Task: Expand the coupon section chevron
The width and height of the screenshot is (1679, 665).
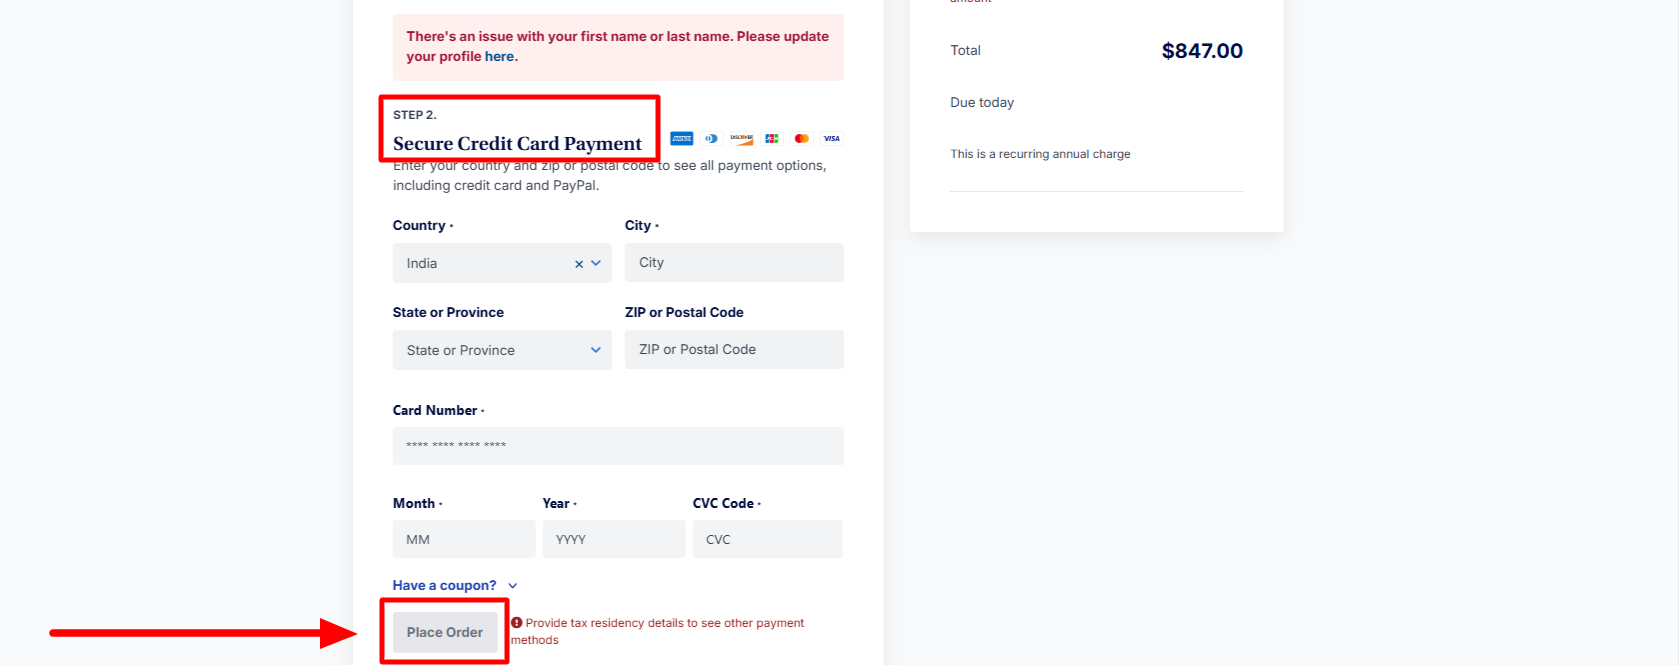Action: (513, 586)
